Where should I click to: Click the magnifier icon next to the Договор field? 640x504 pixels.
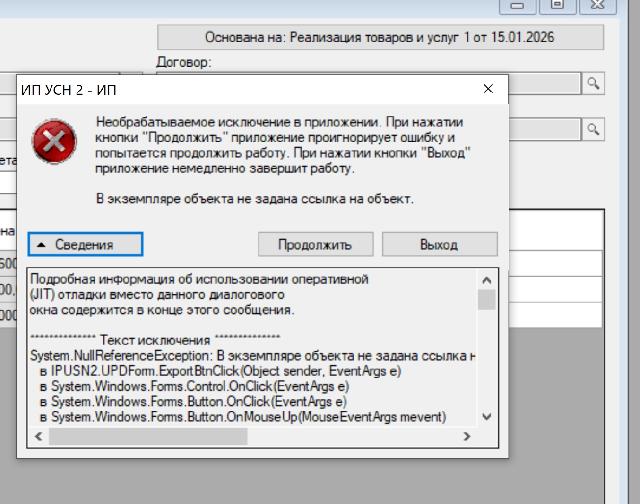click(593, 83)
